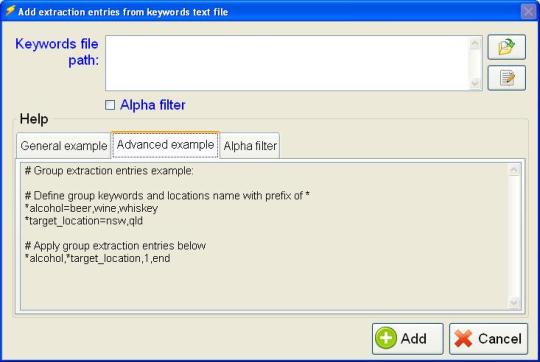The width and height of the screenshot is (540, 362).
Task: Close the dialog with the title bar X
Action: coord(528,12)
